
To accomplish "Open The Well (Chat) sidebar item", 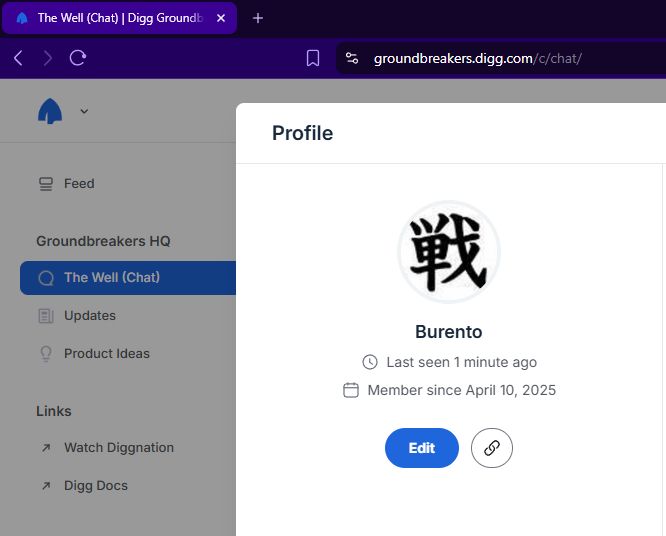I will coord(127,278).
